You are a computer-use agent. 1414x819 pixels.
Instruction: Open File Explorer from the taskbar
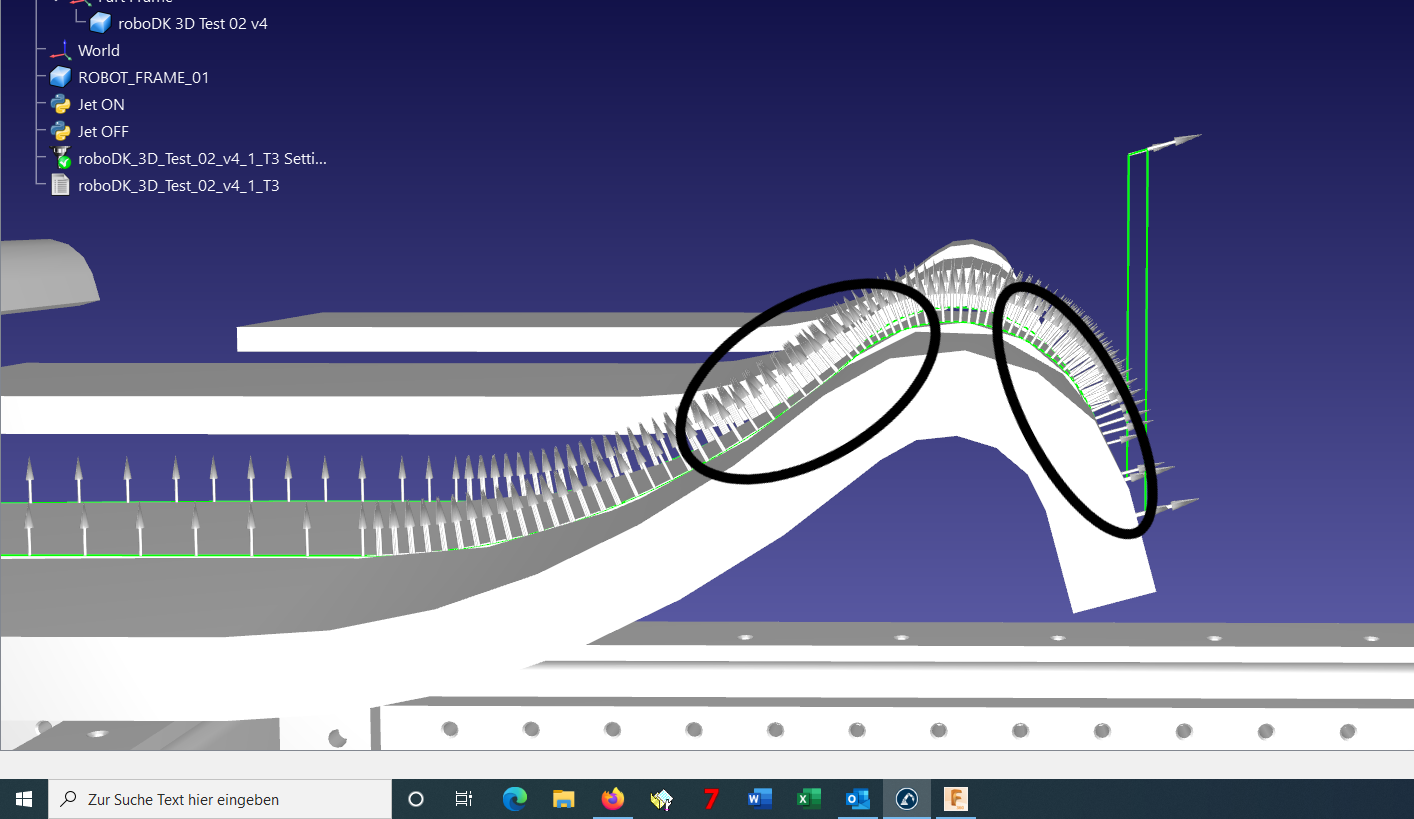pyautogui.click(x=564, y=799)
